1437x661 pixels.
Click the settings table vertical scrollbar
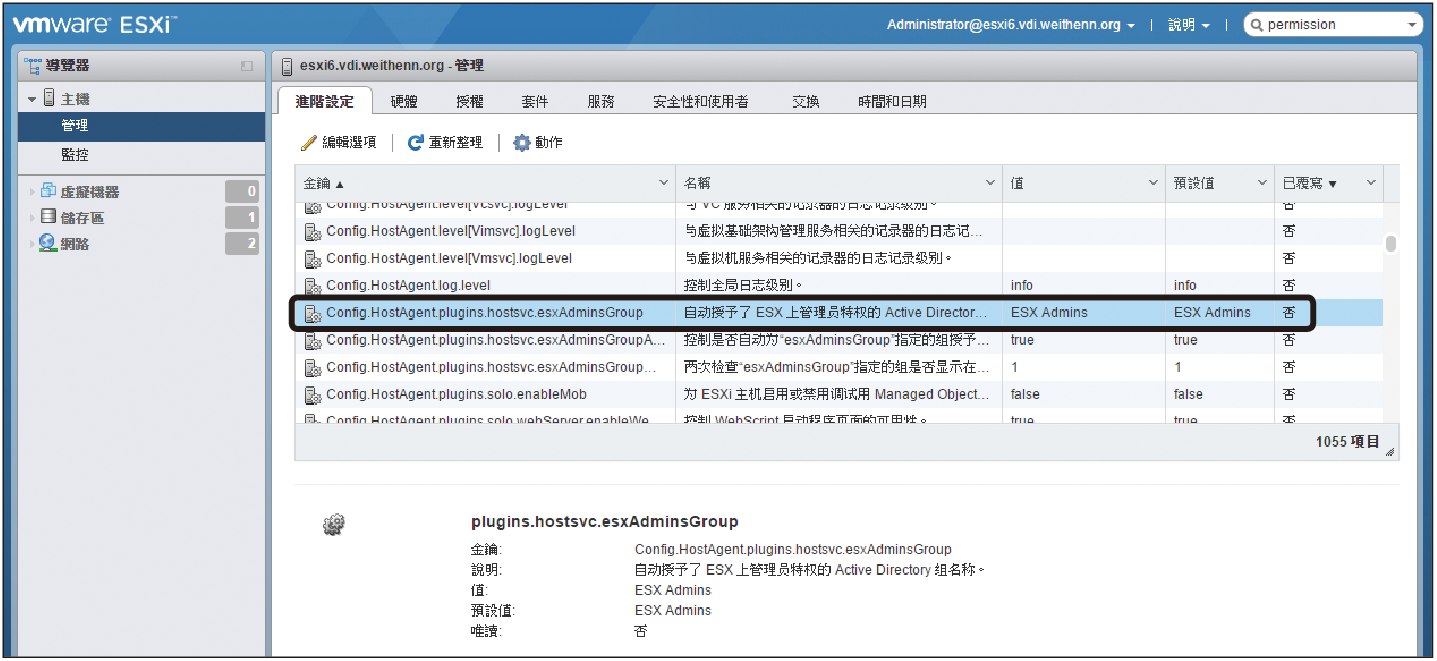click(x=1390, y=243)
